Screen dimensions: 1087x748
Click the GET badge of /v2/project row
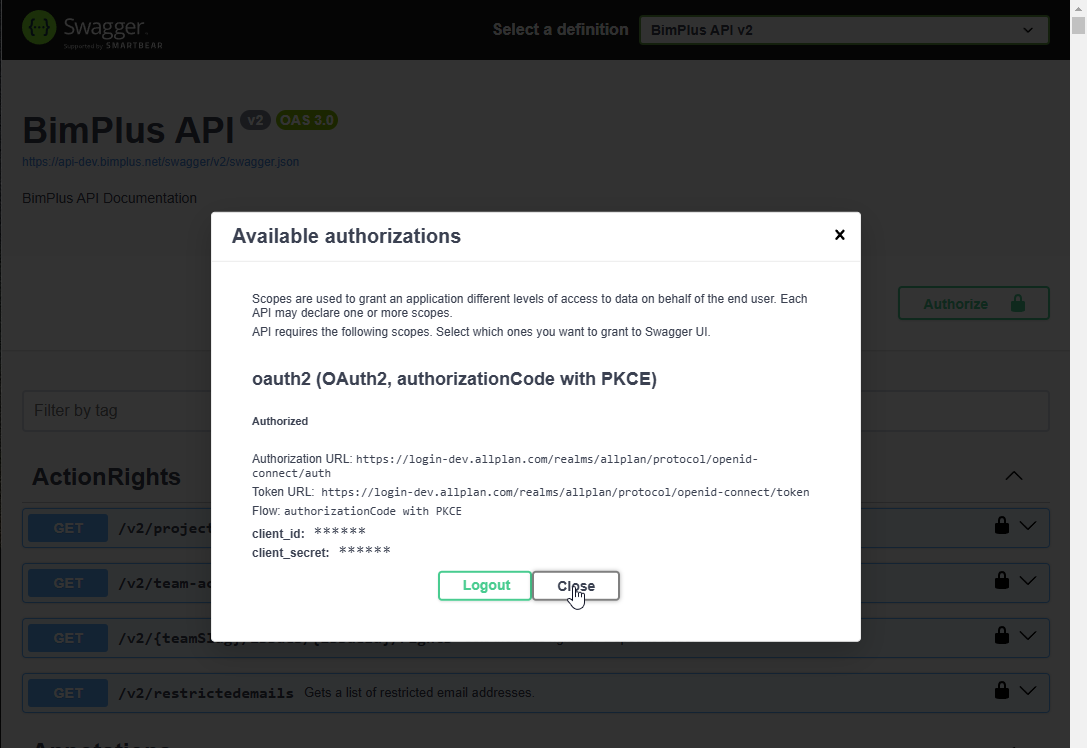click(x=68, y=528)
